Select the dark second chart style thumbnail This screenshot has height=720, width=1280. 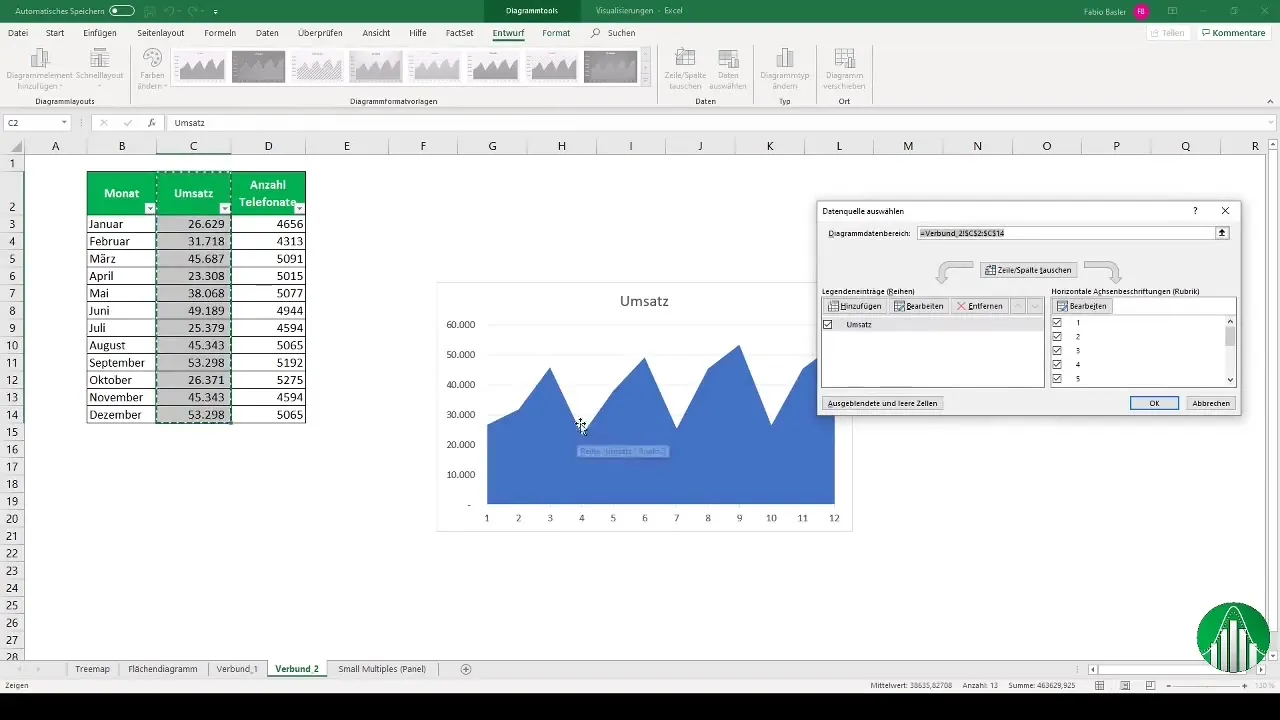tap(258, 67)
